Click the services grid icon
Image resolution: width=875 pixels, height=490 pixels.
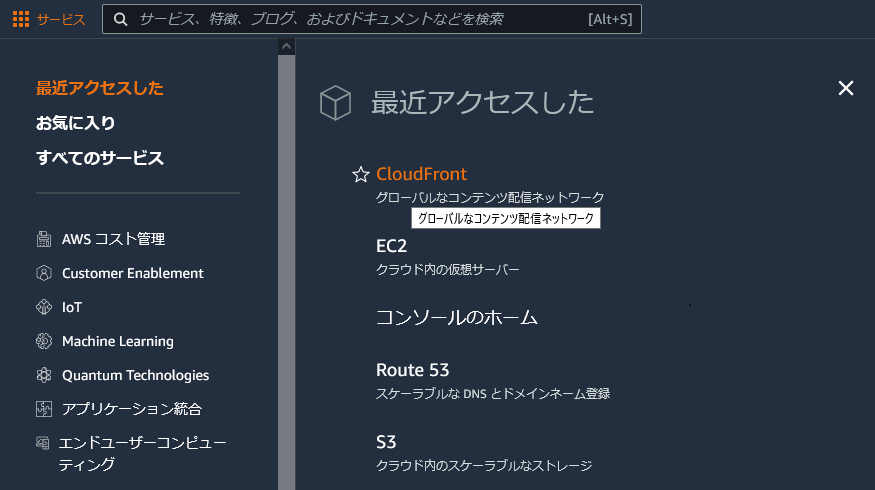point(21,19)
